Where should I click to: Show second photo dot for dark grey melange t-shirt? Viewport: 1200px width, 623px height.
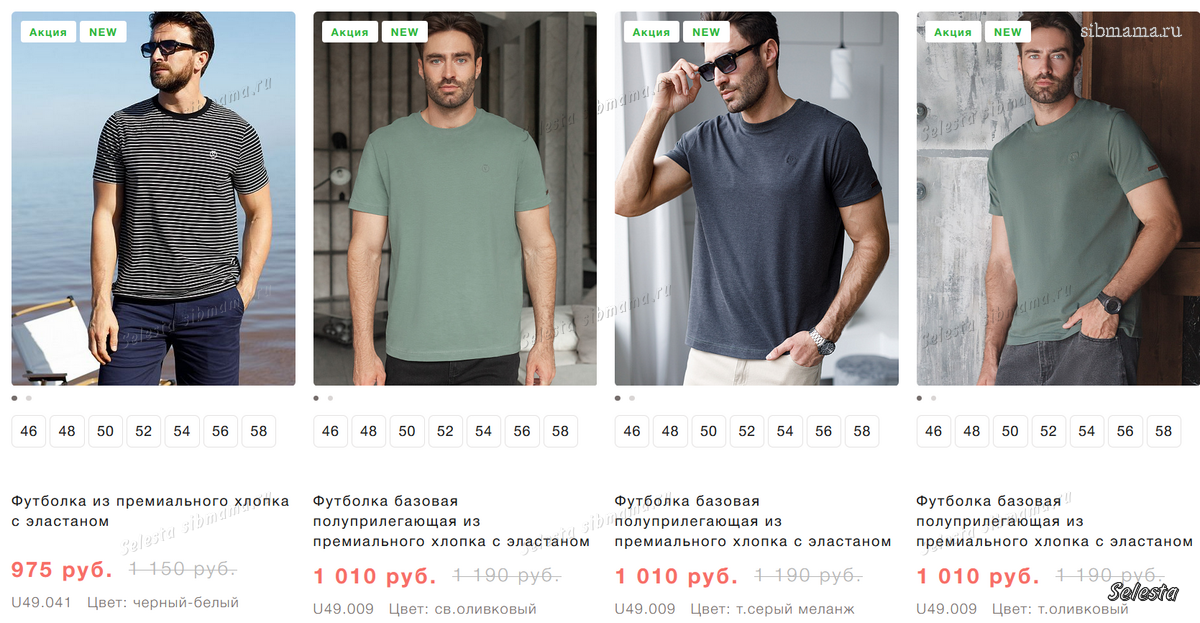632,398
